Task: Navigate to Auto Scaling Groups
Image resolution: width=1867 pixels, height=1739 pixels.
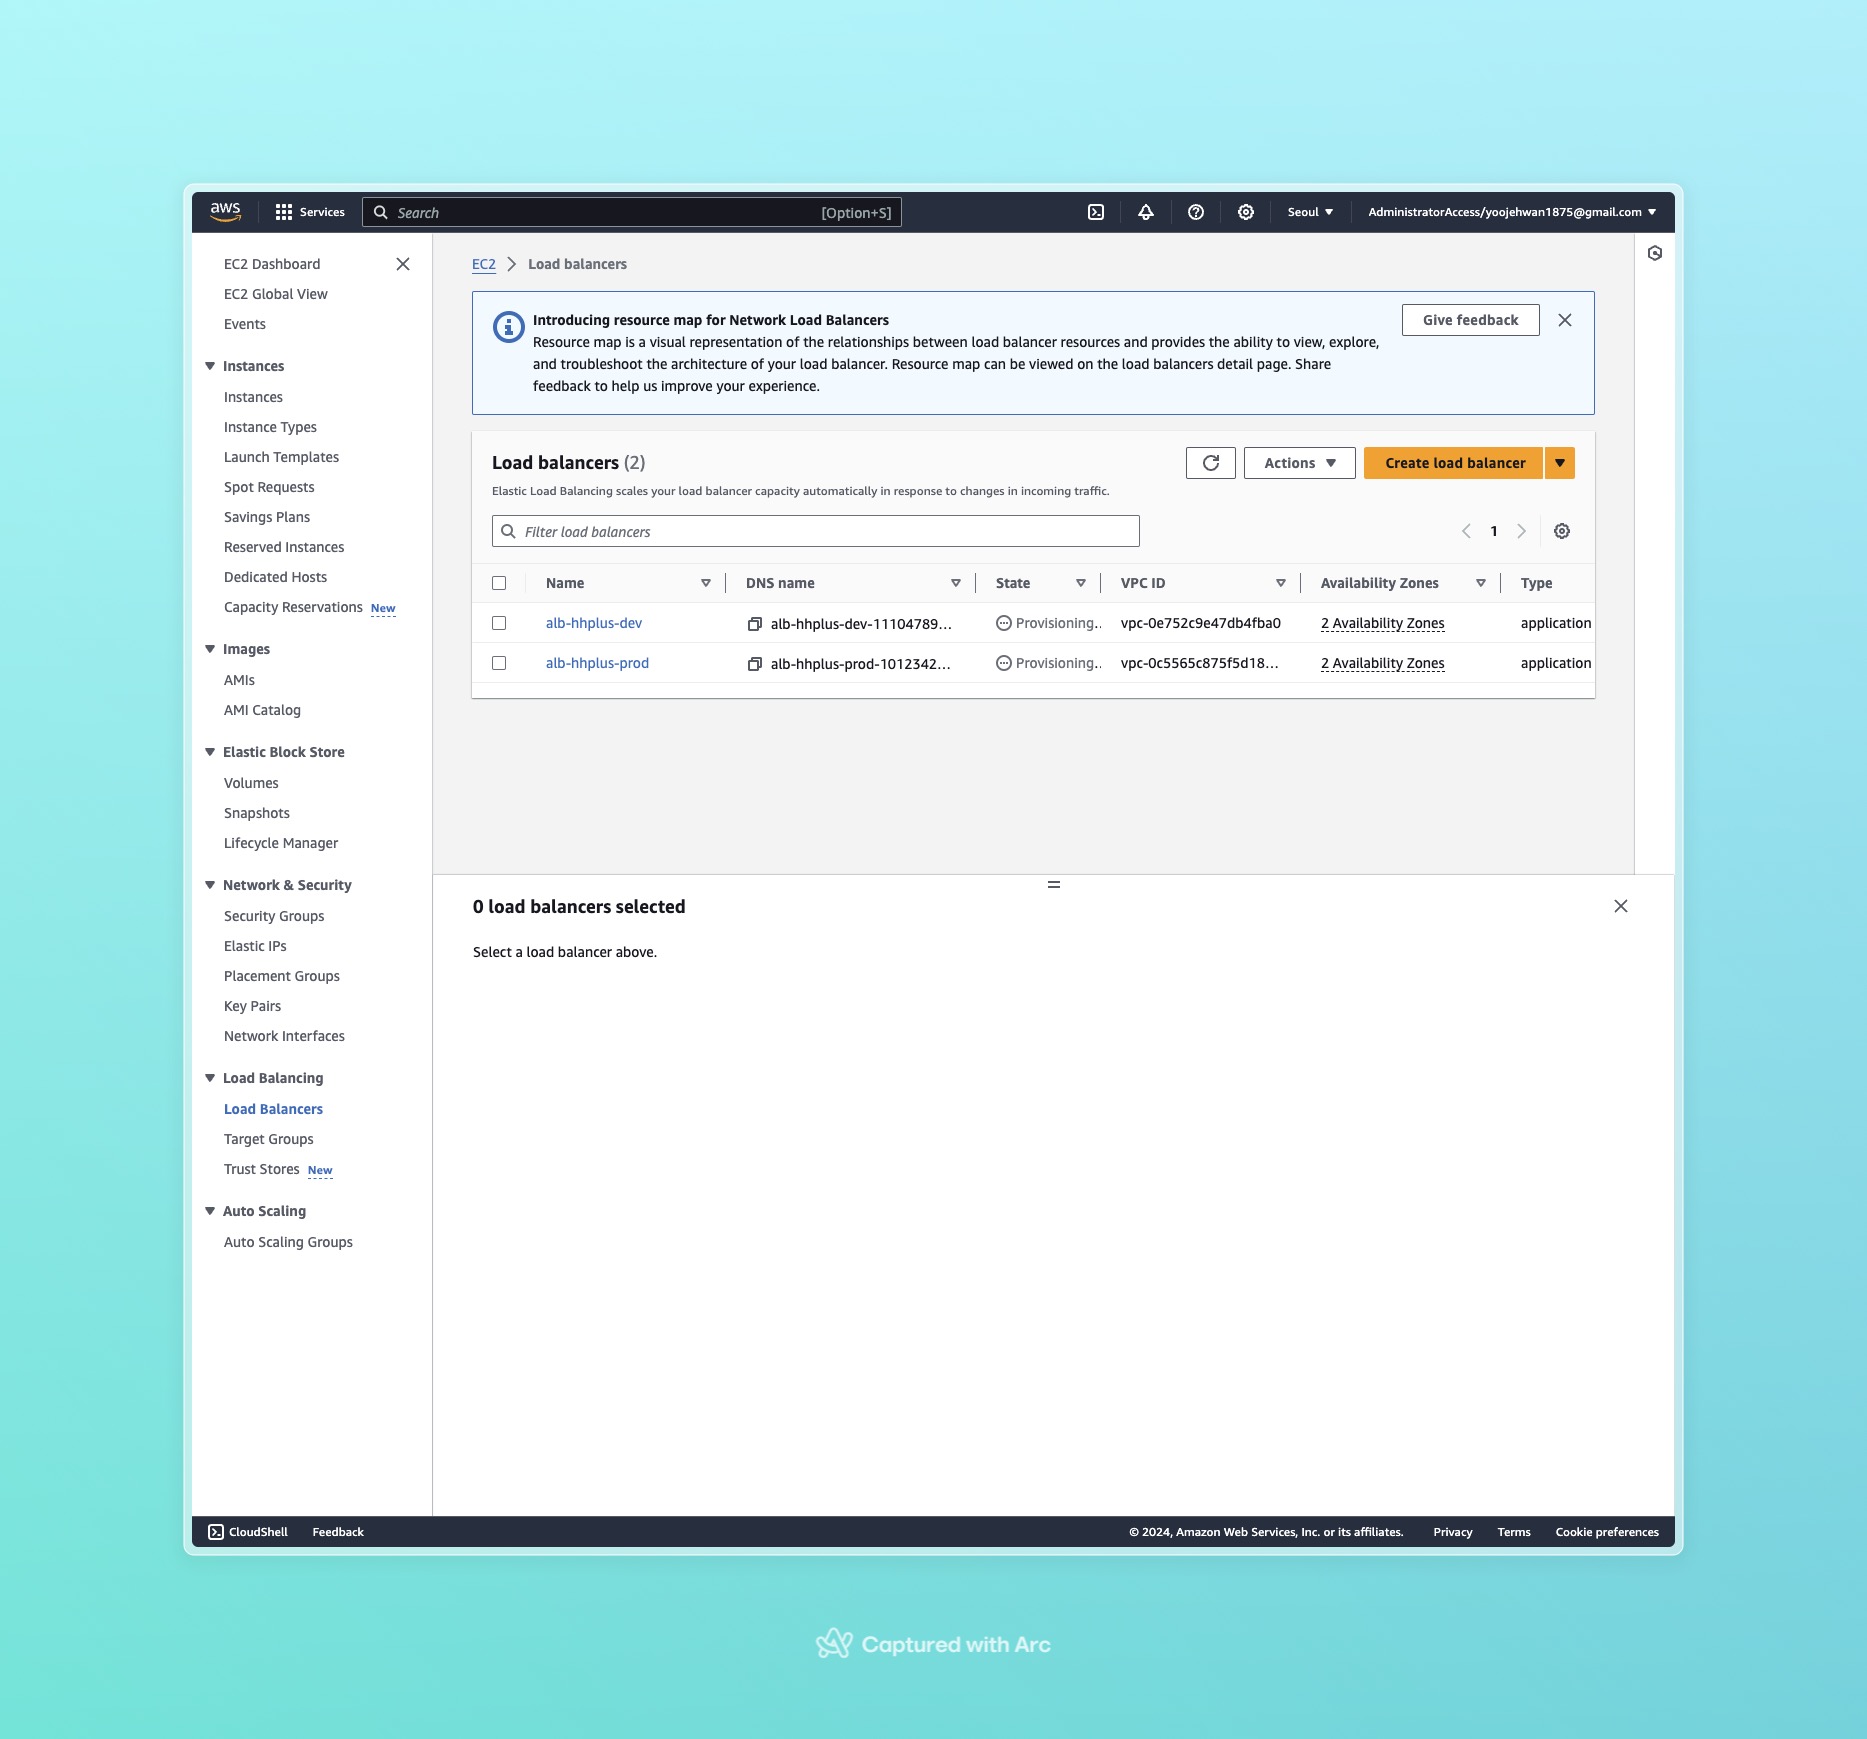Action: pyautogui.click(x=288, y=1242)
